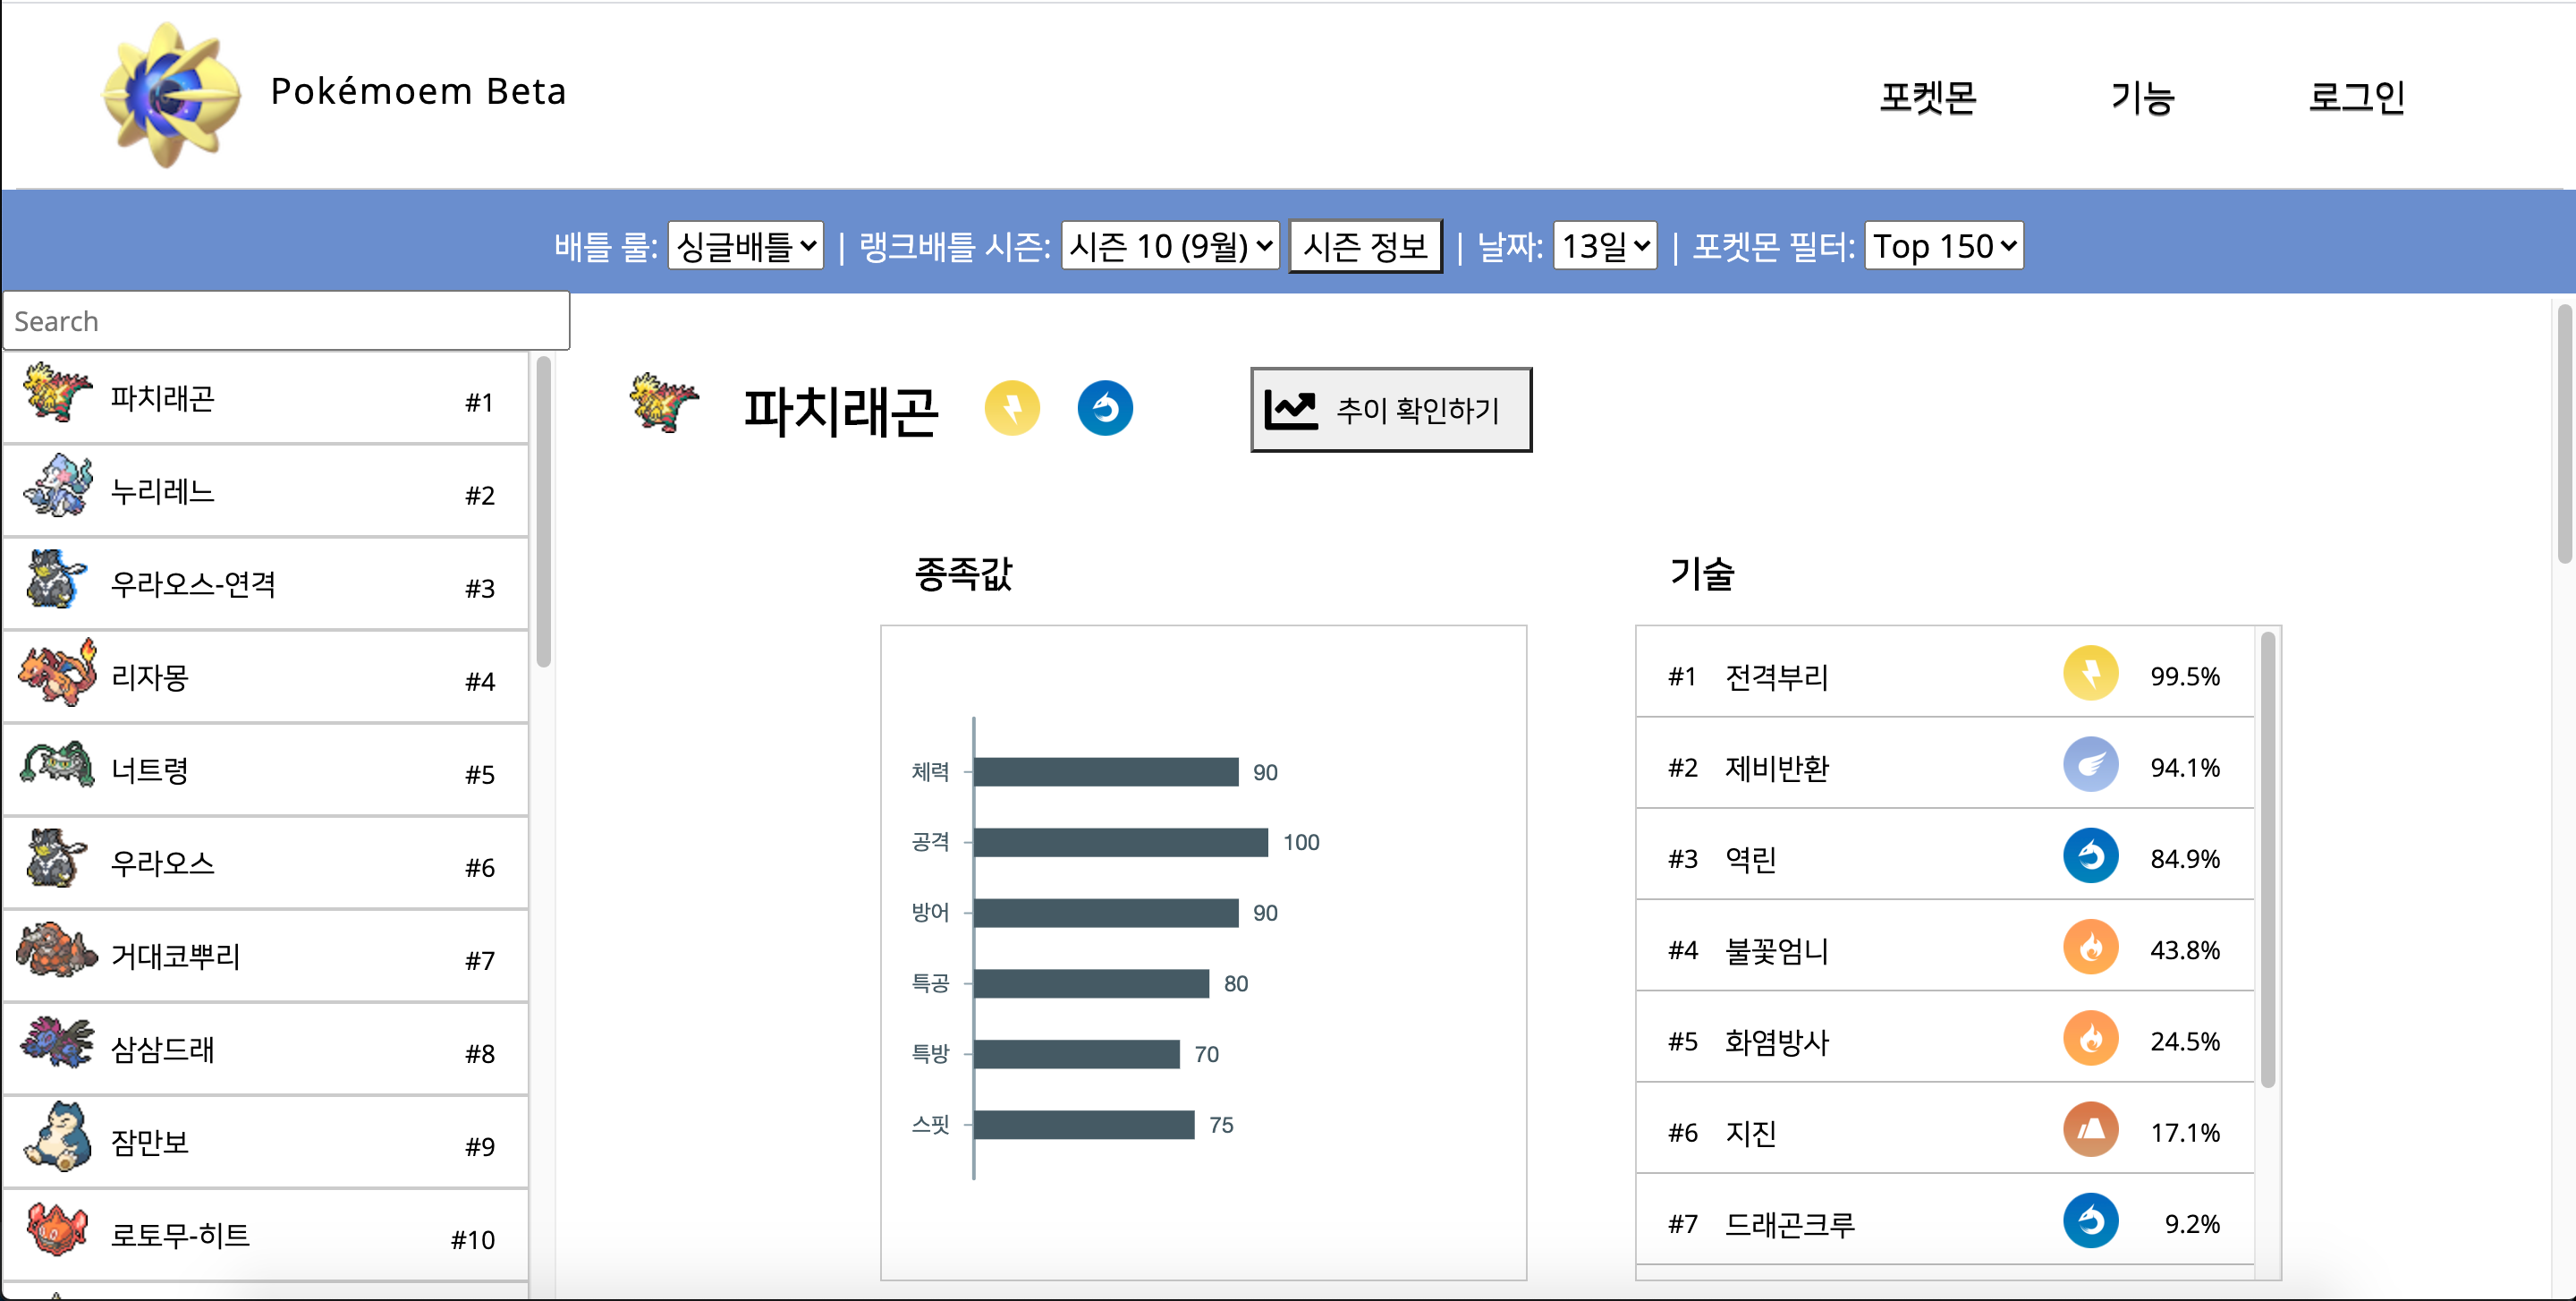
Task: Click the moves list scrollbar
Action: (2267, 860)
